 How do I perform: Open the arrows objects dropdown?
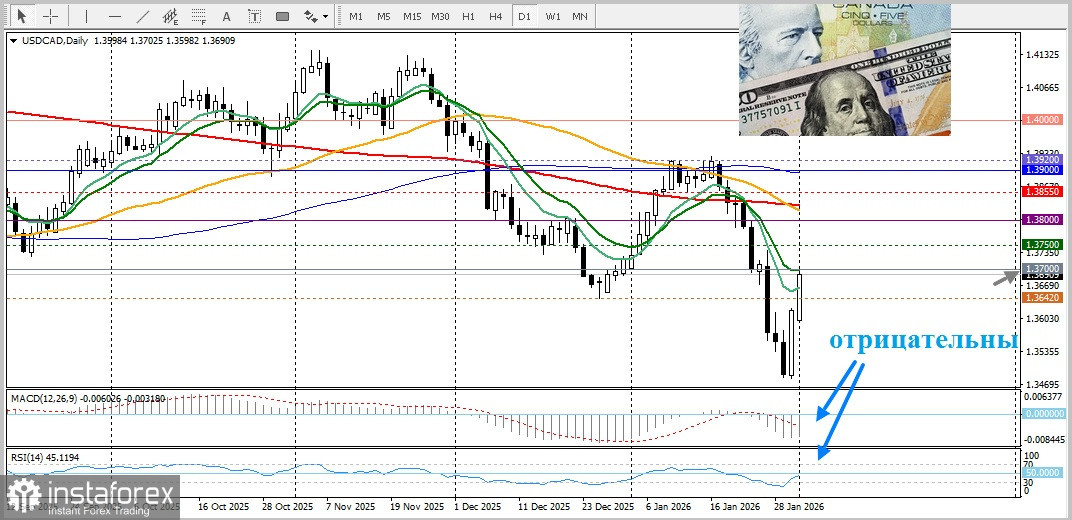point(316,16)
